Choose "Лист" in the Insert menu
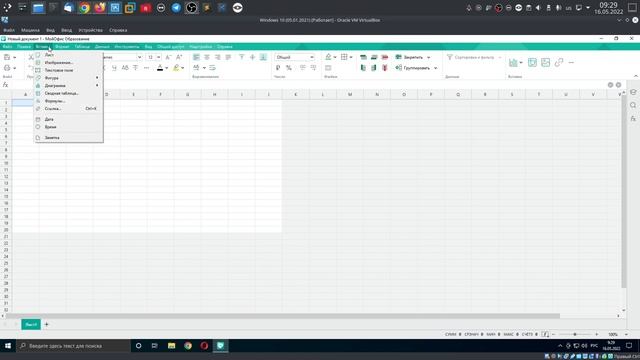Screen dimensions: 640x360 tap(49, 55)
